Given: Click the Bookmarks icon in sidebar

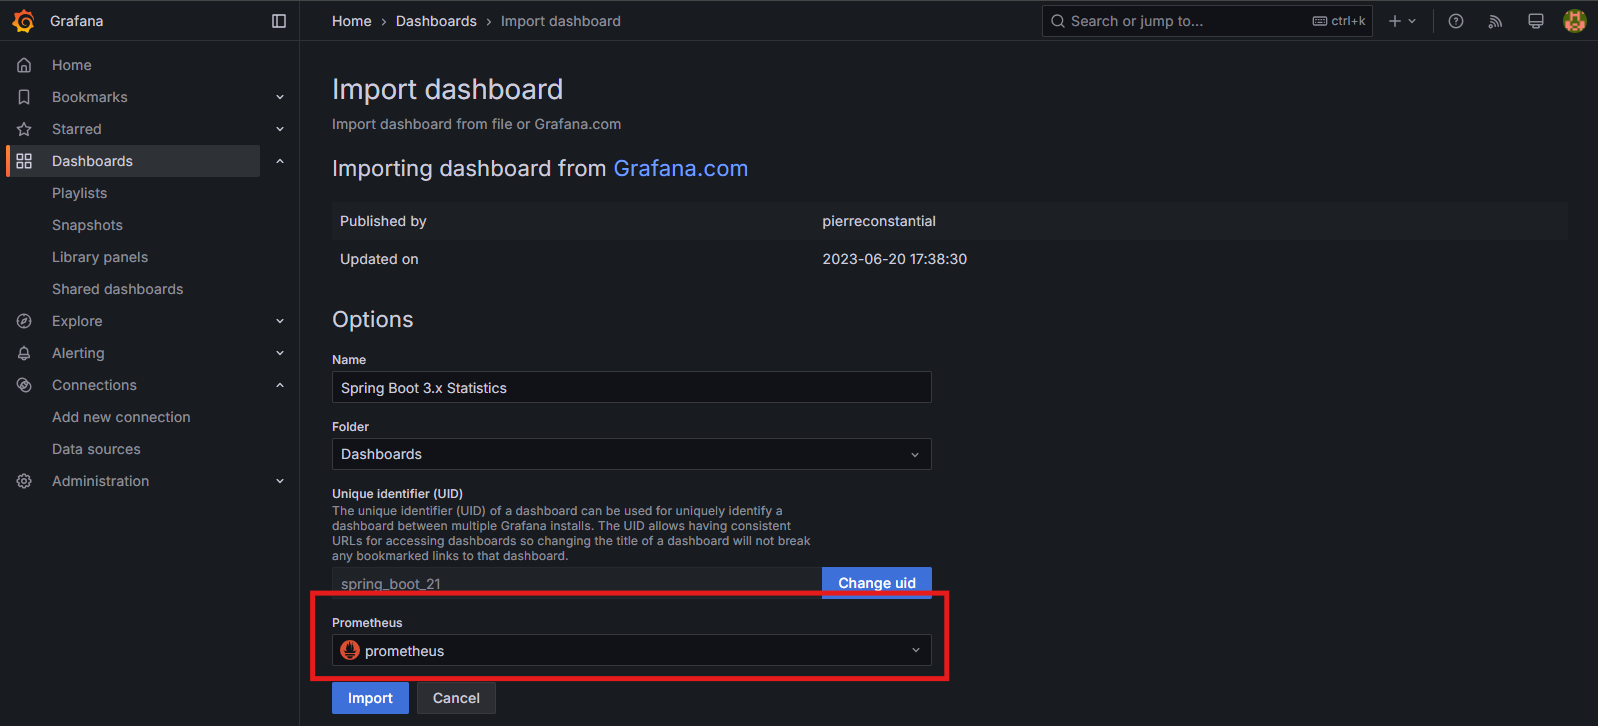Looking at the screenshot, I should tap(24, 97).
